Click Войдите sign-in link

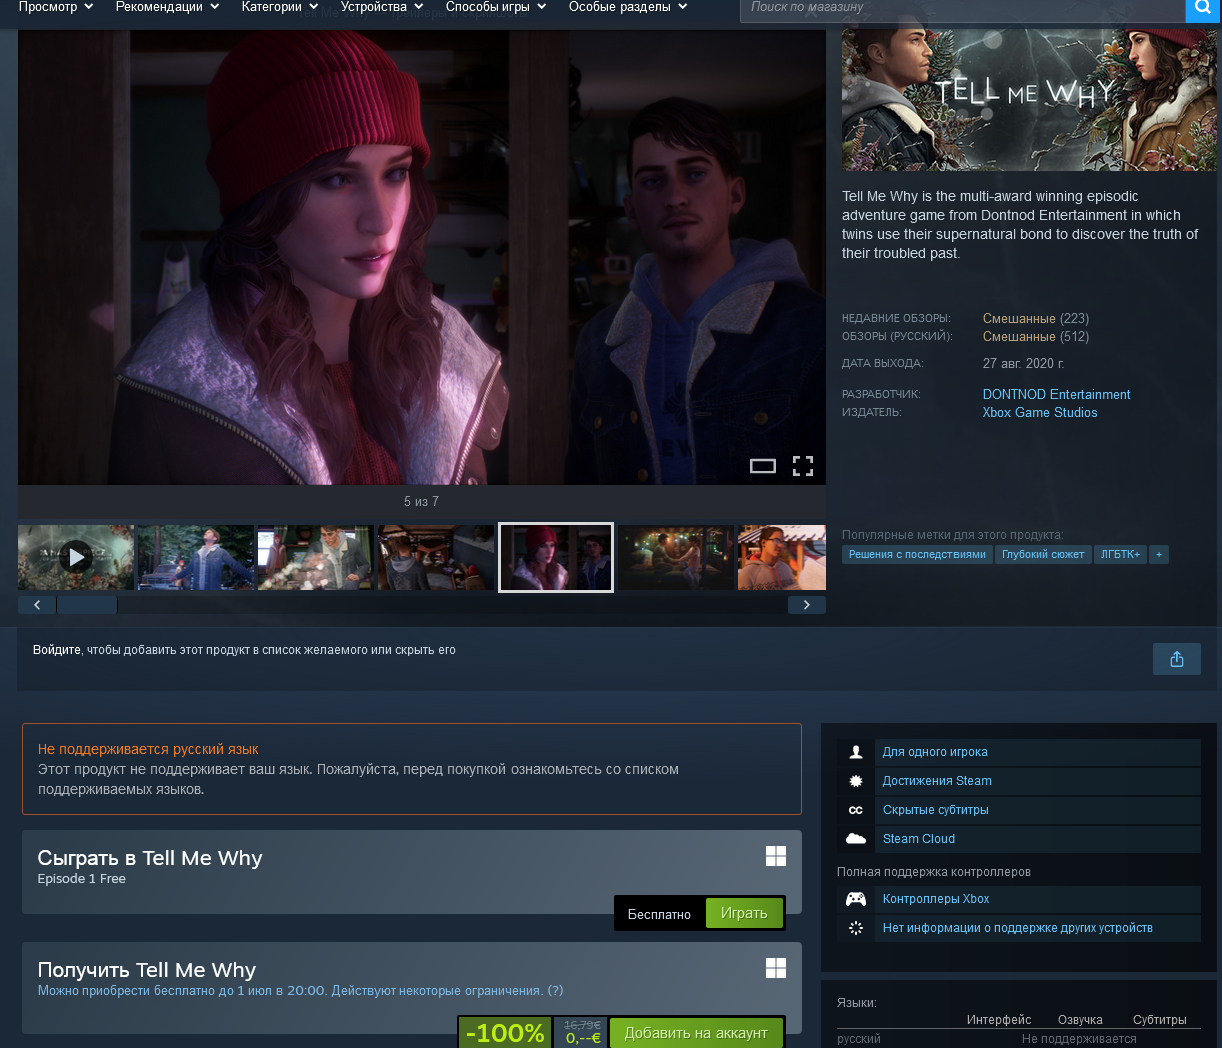57,650
